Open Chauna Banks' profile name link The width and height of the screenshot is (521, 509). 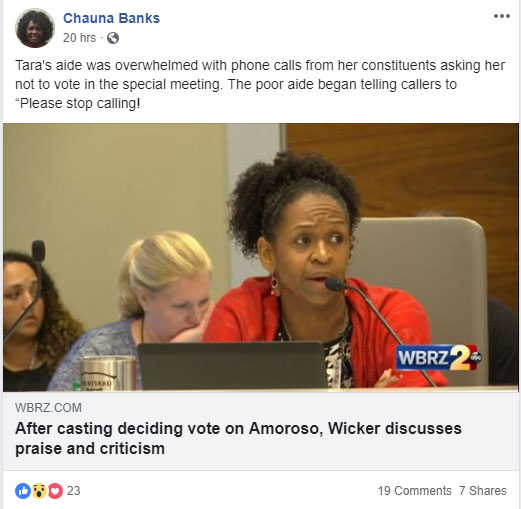pyautogui.click(x=111, y=18)
